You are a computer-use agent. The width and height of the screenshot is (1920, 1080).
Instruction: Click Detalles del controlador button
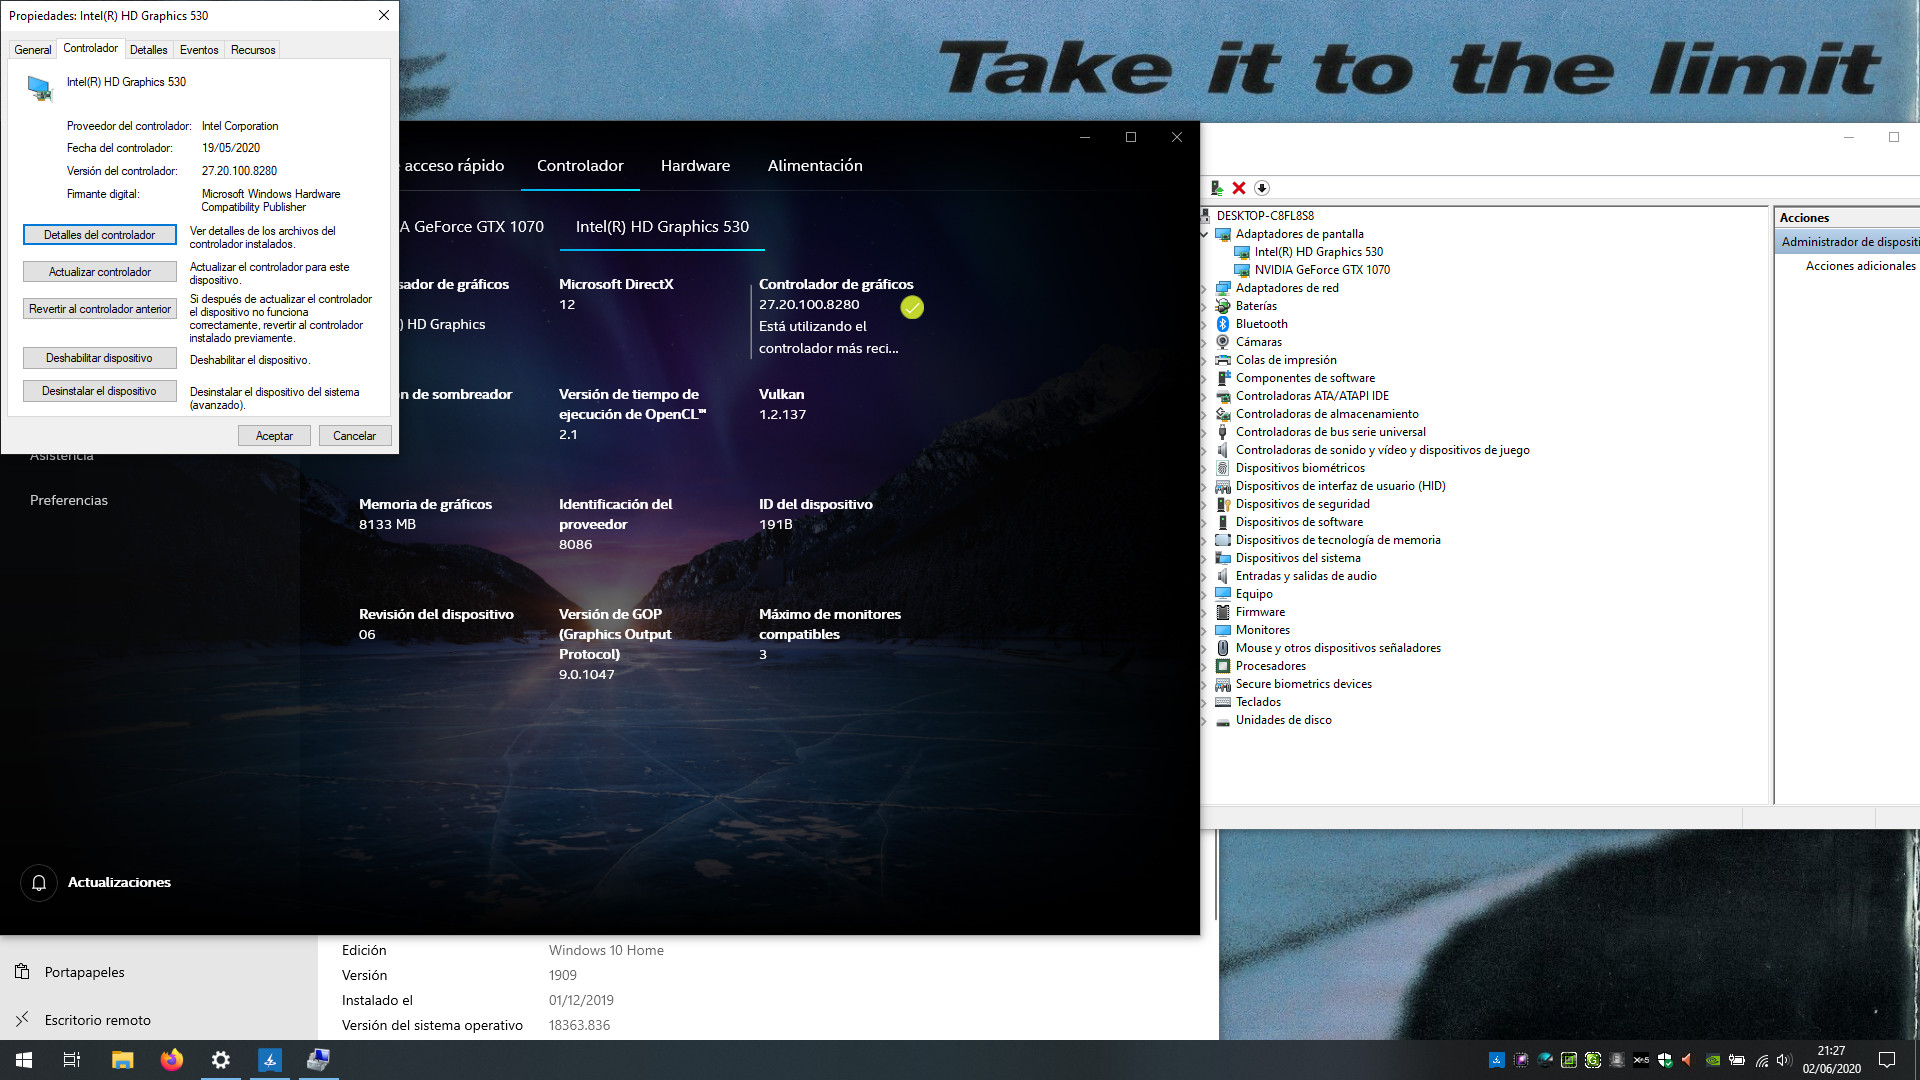pos(99,235)
